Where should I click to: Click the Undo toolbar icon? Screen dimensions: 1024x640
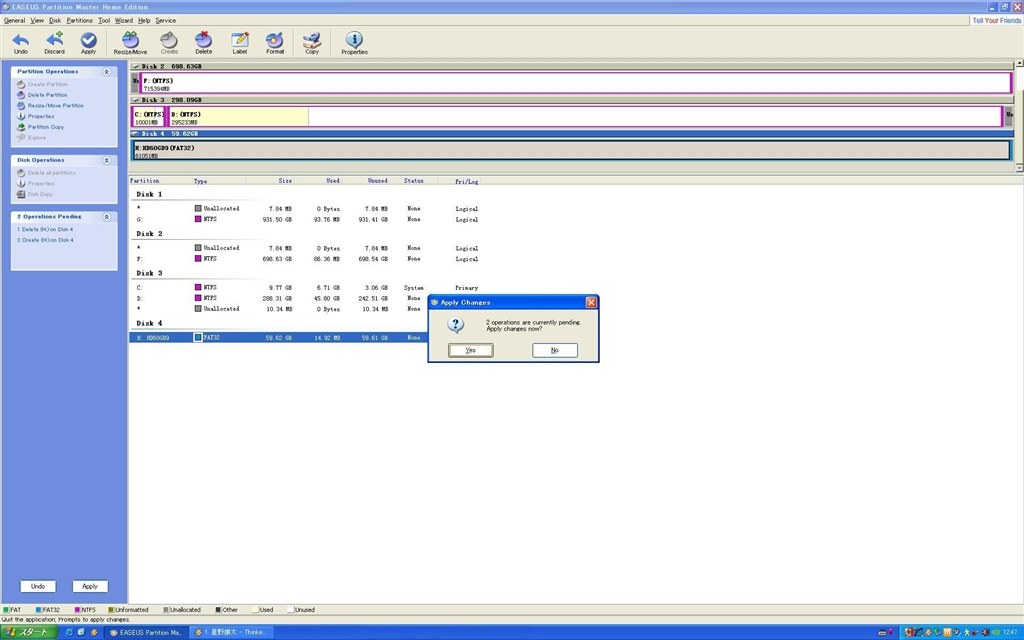click(x=21, y=42)
